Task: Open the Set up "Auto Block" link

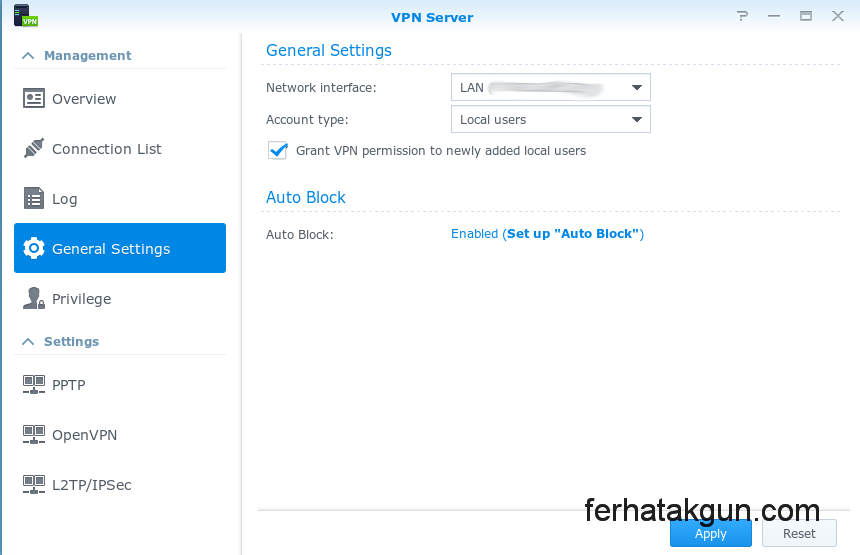Action: [x=573, y=234]
